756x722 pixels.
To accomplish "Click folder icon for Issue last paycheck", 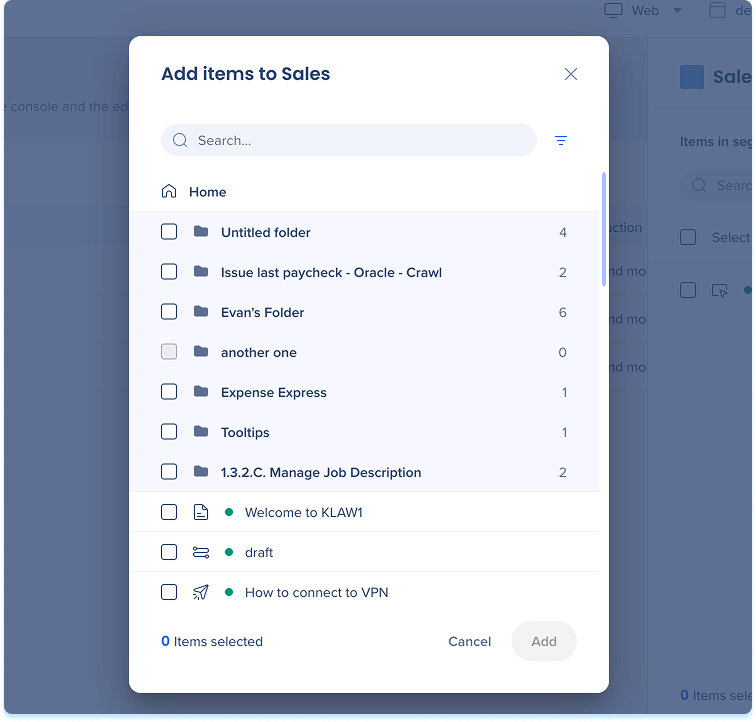I will click(201, 272).
